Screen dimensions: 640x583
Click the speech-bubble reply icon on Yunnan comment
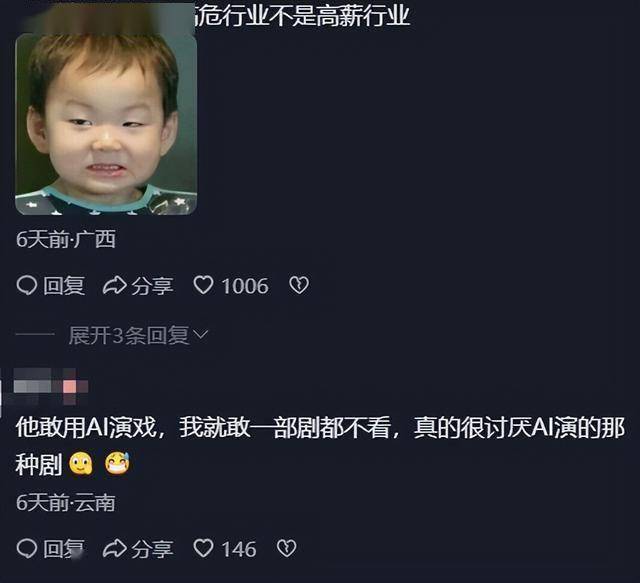27,548
